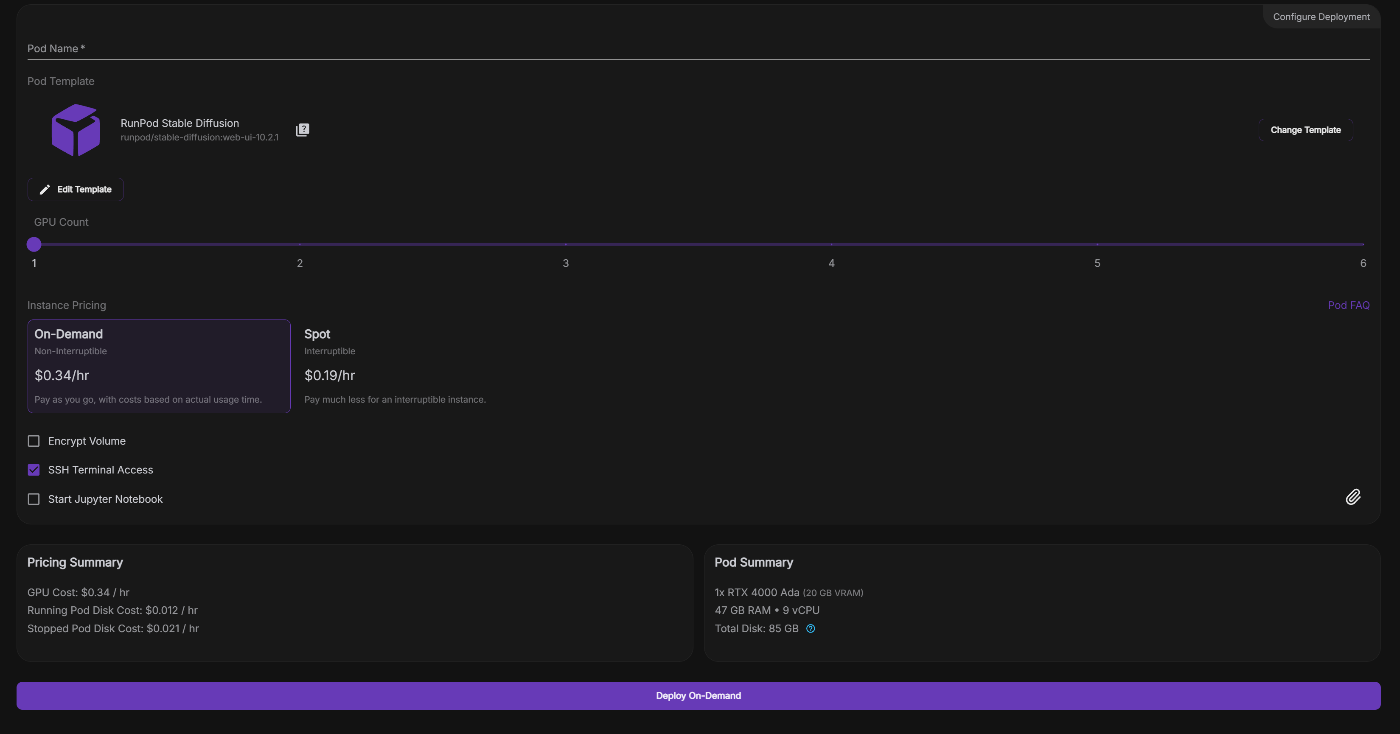
Task: Click the paperclip attachment icon
Action: click(1353, 497)
